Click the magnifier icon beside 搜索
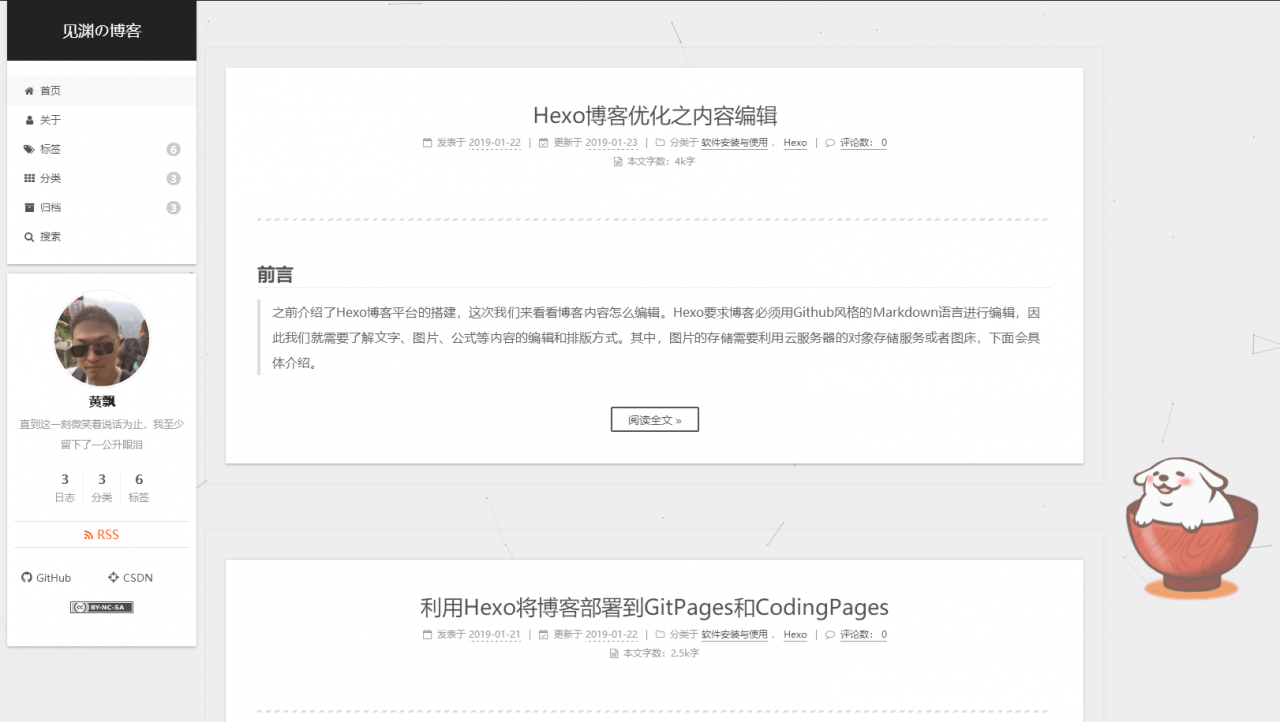Viewport: 1280px width, 722px height. coord(29,237)
